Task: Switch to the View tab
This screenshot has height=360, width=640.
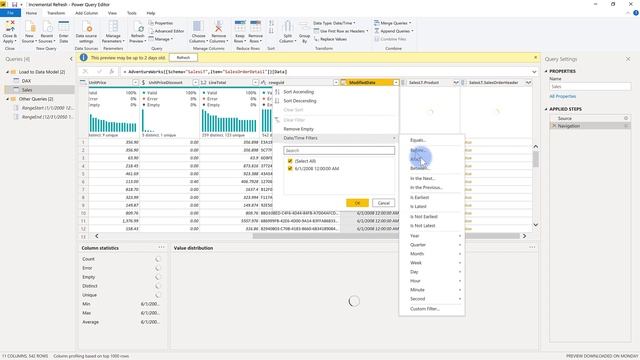Action: [x=112, y=13]
